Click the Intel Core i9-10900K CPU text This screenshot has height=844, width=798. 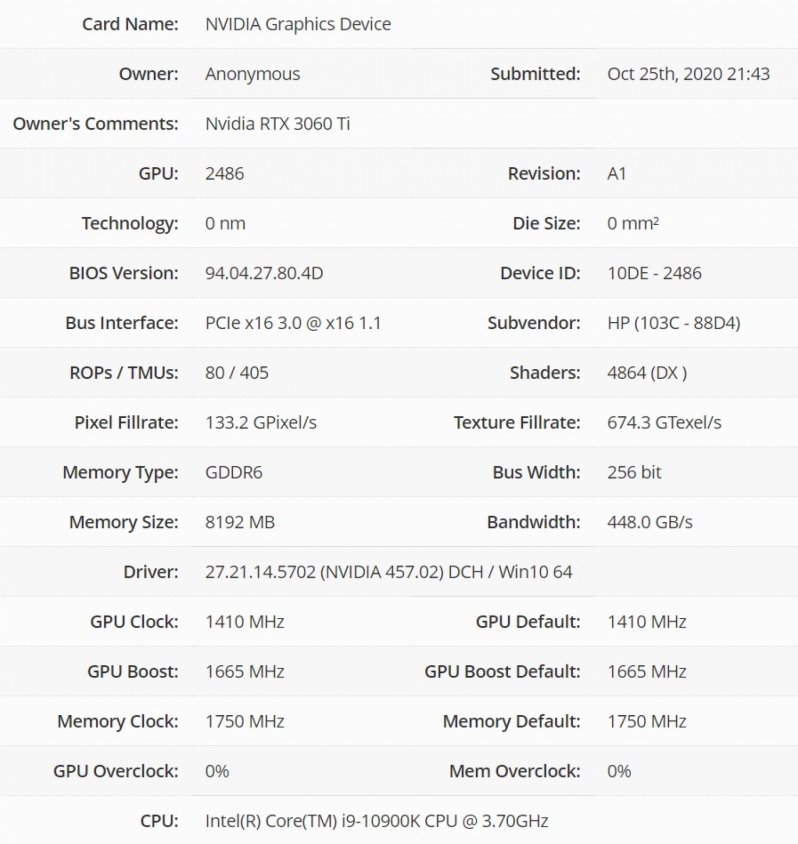(376, 821)
